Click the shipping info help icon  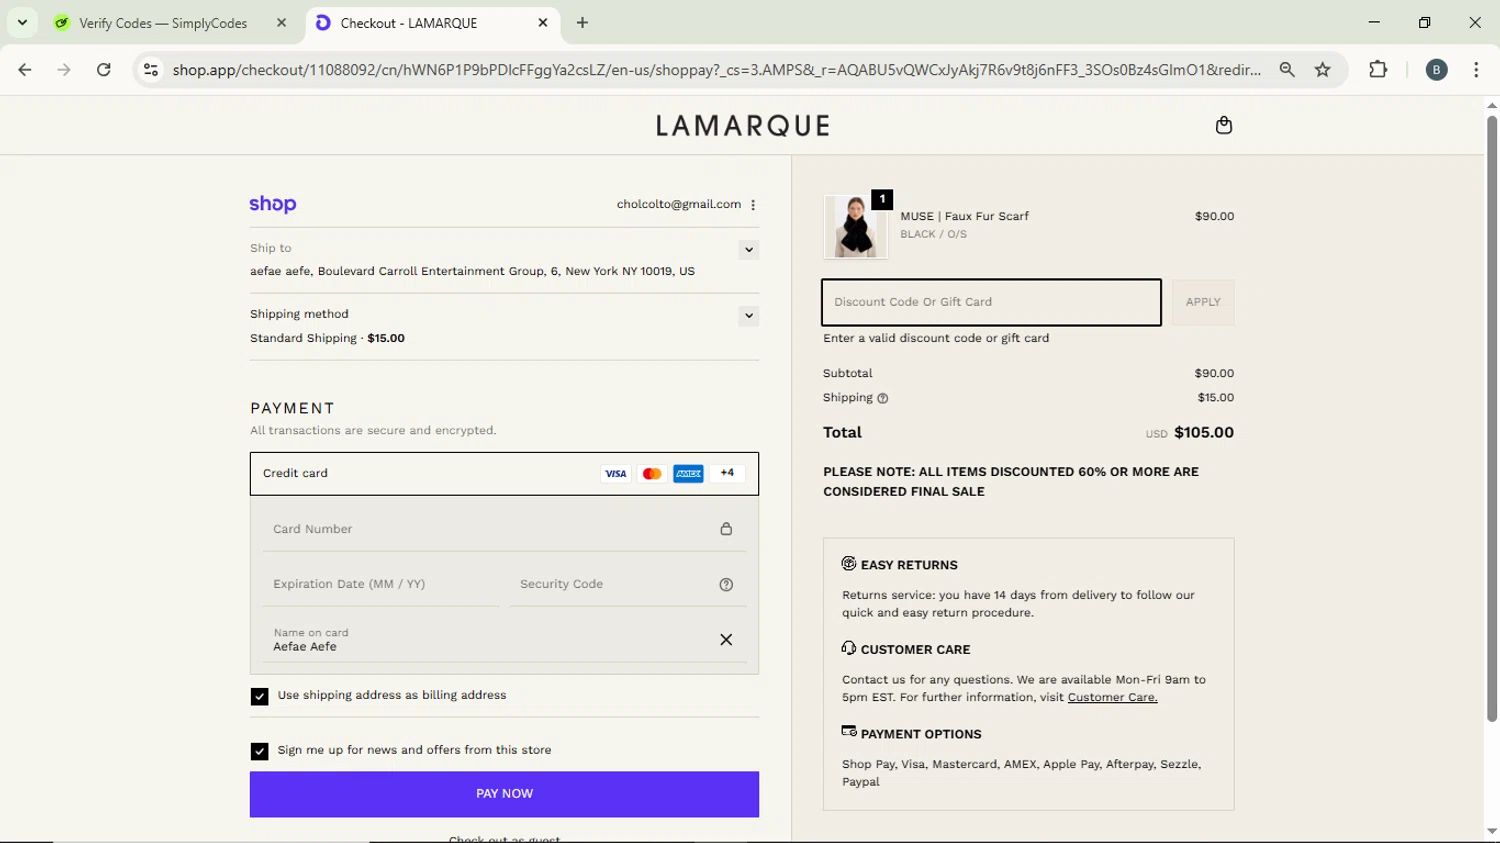[882, 398]
